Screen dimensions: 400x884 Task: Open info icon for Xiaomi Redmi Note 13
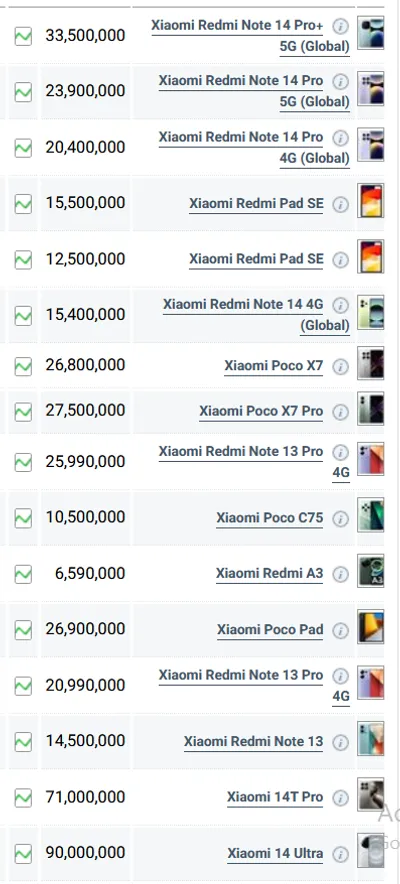pyautogui.click(x=340, y=742)
